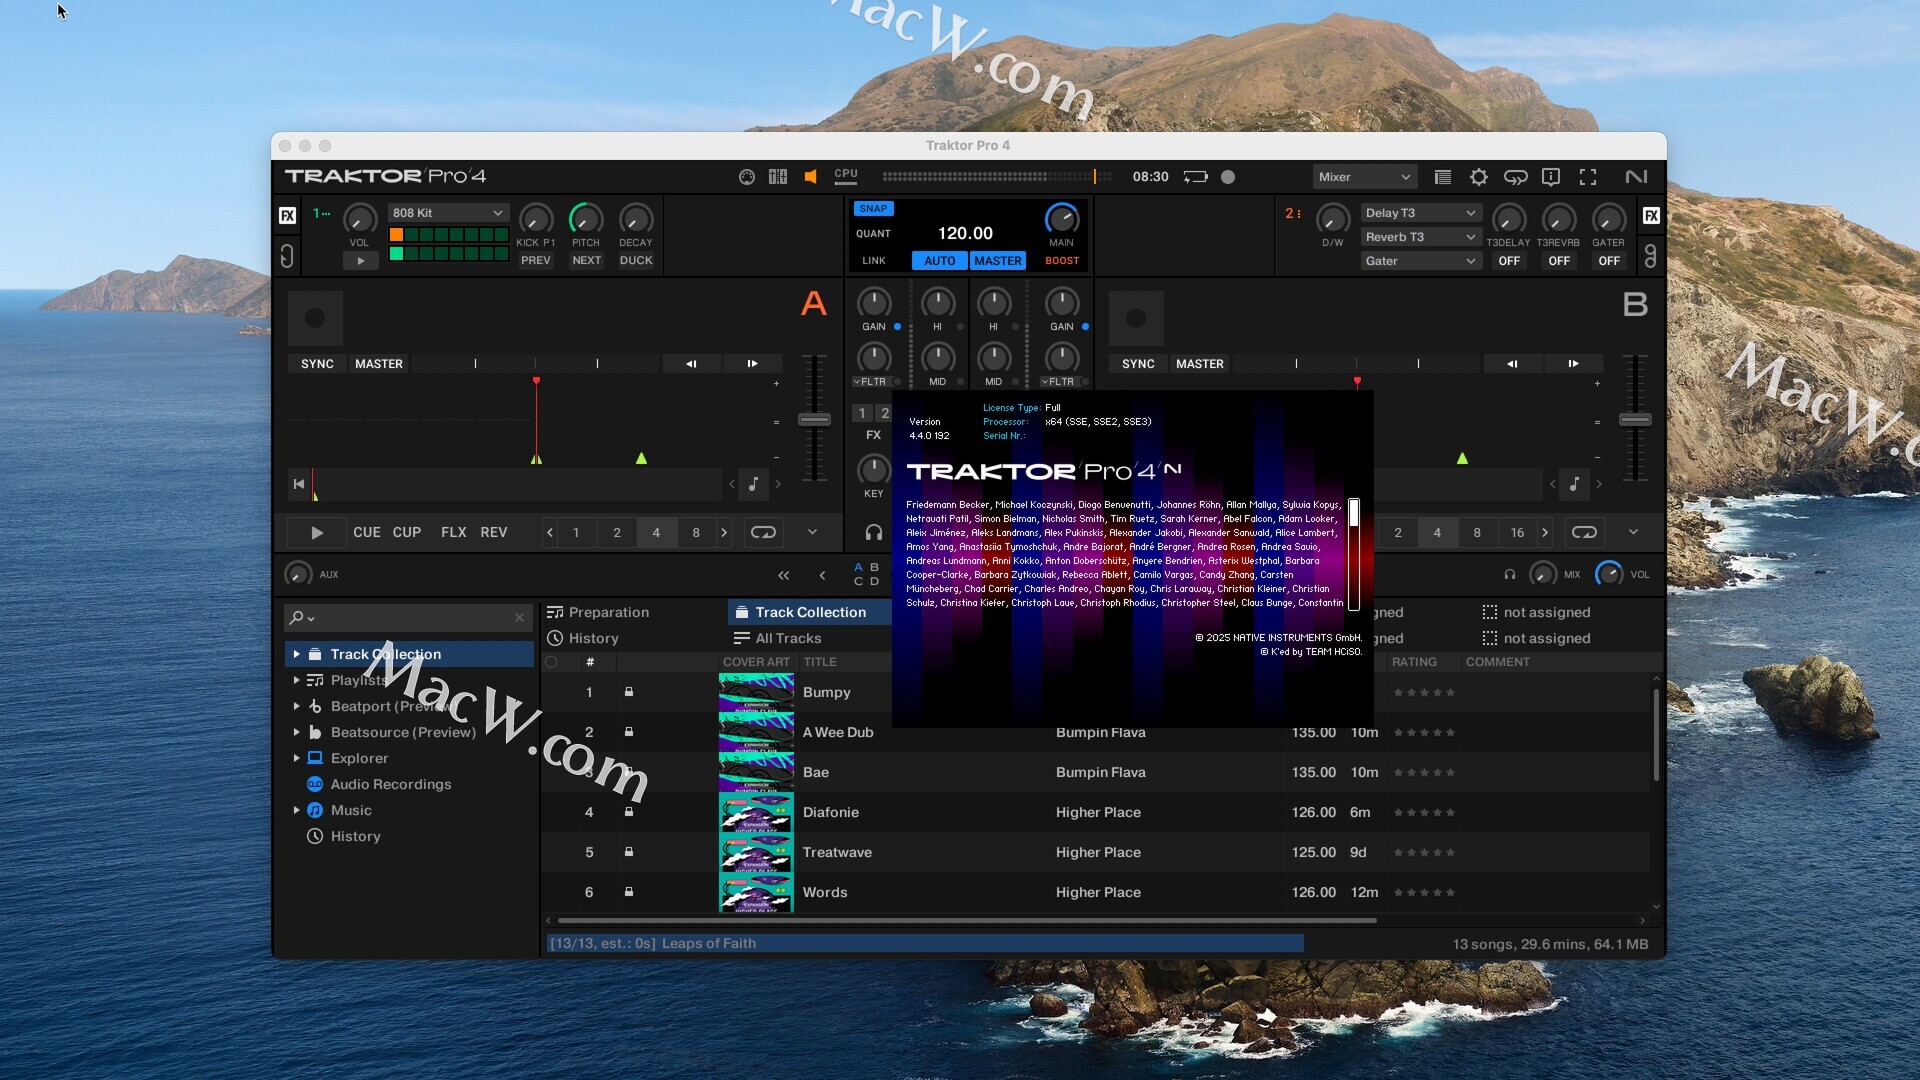Toggle the SNAP button on
The image size is (1920, 1080).
tap(873, 209)
